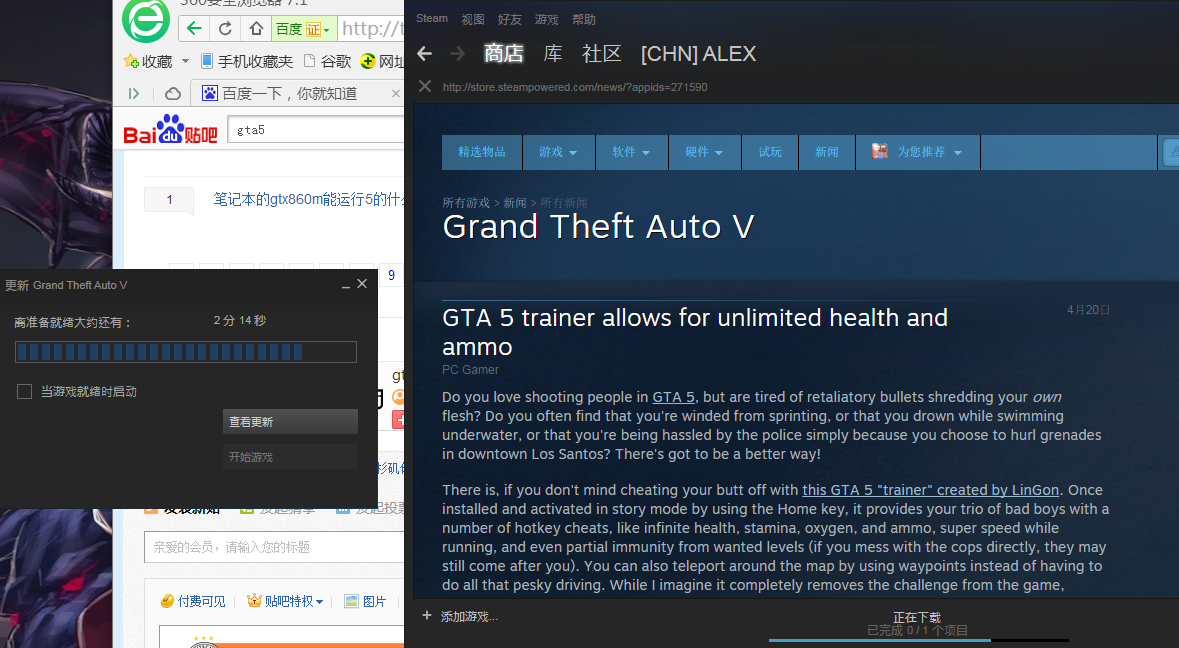The width and height of the screenshot is (1179, 648).
Task: Click the post title input field
Action: 274,547
